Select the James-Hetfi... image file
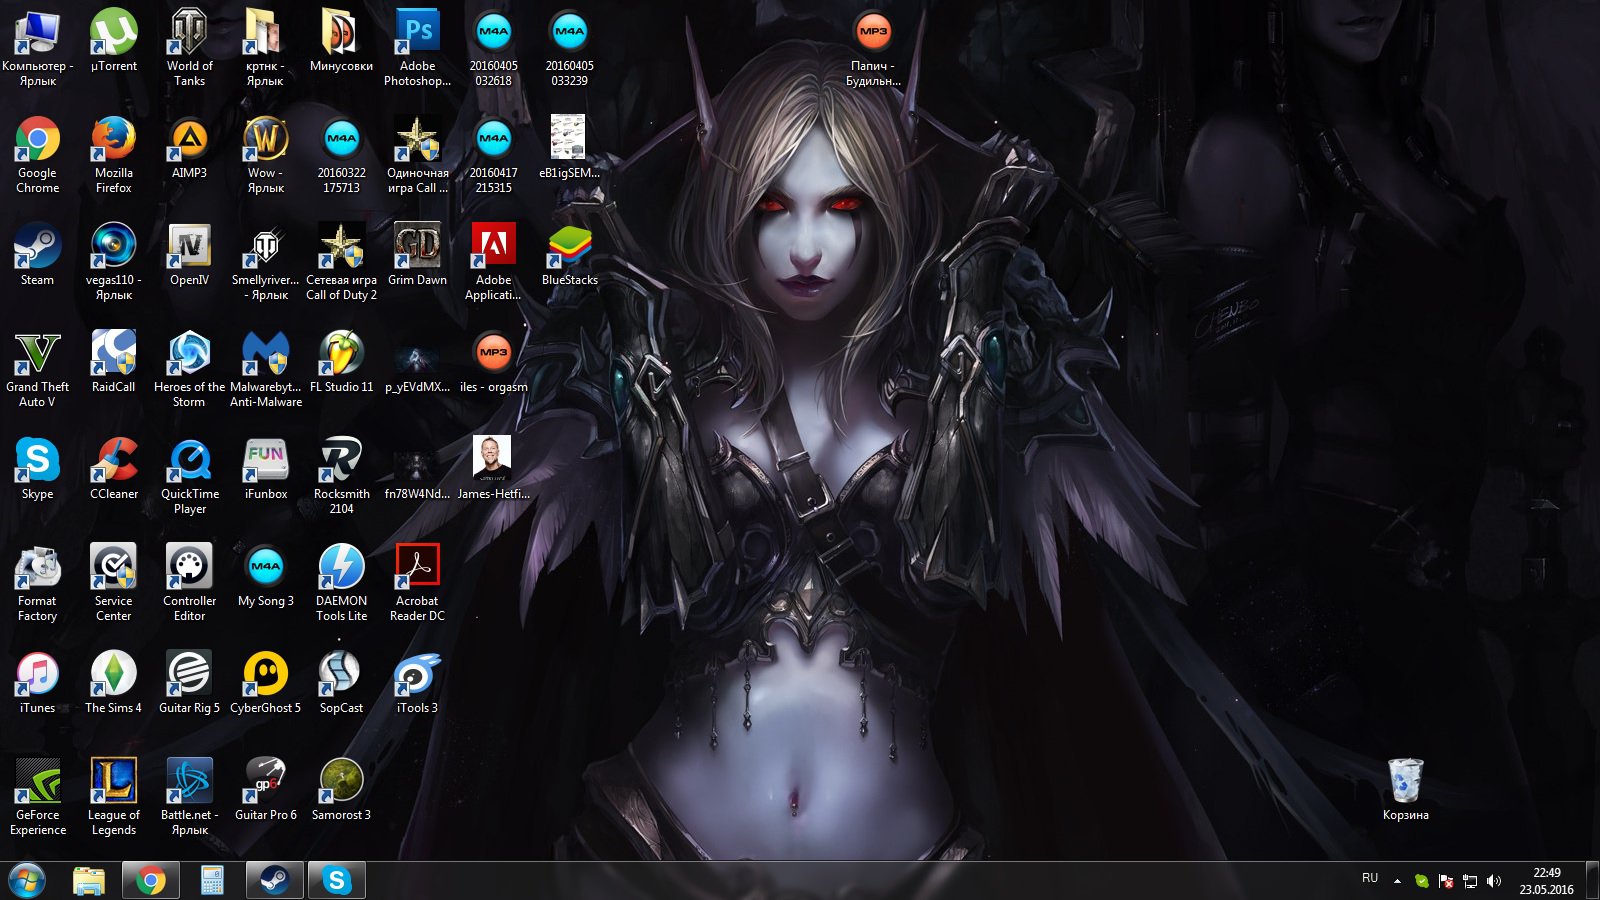 493,460
